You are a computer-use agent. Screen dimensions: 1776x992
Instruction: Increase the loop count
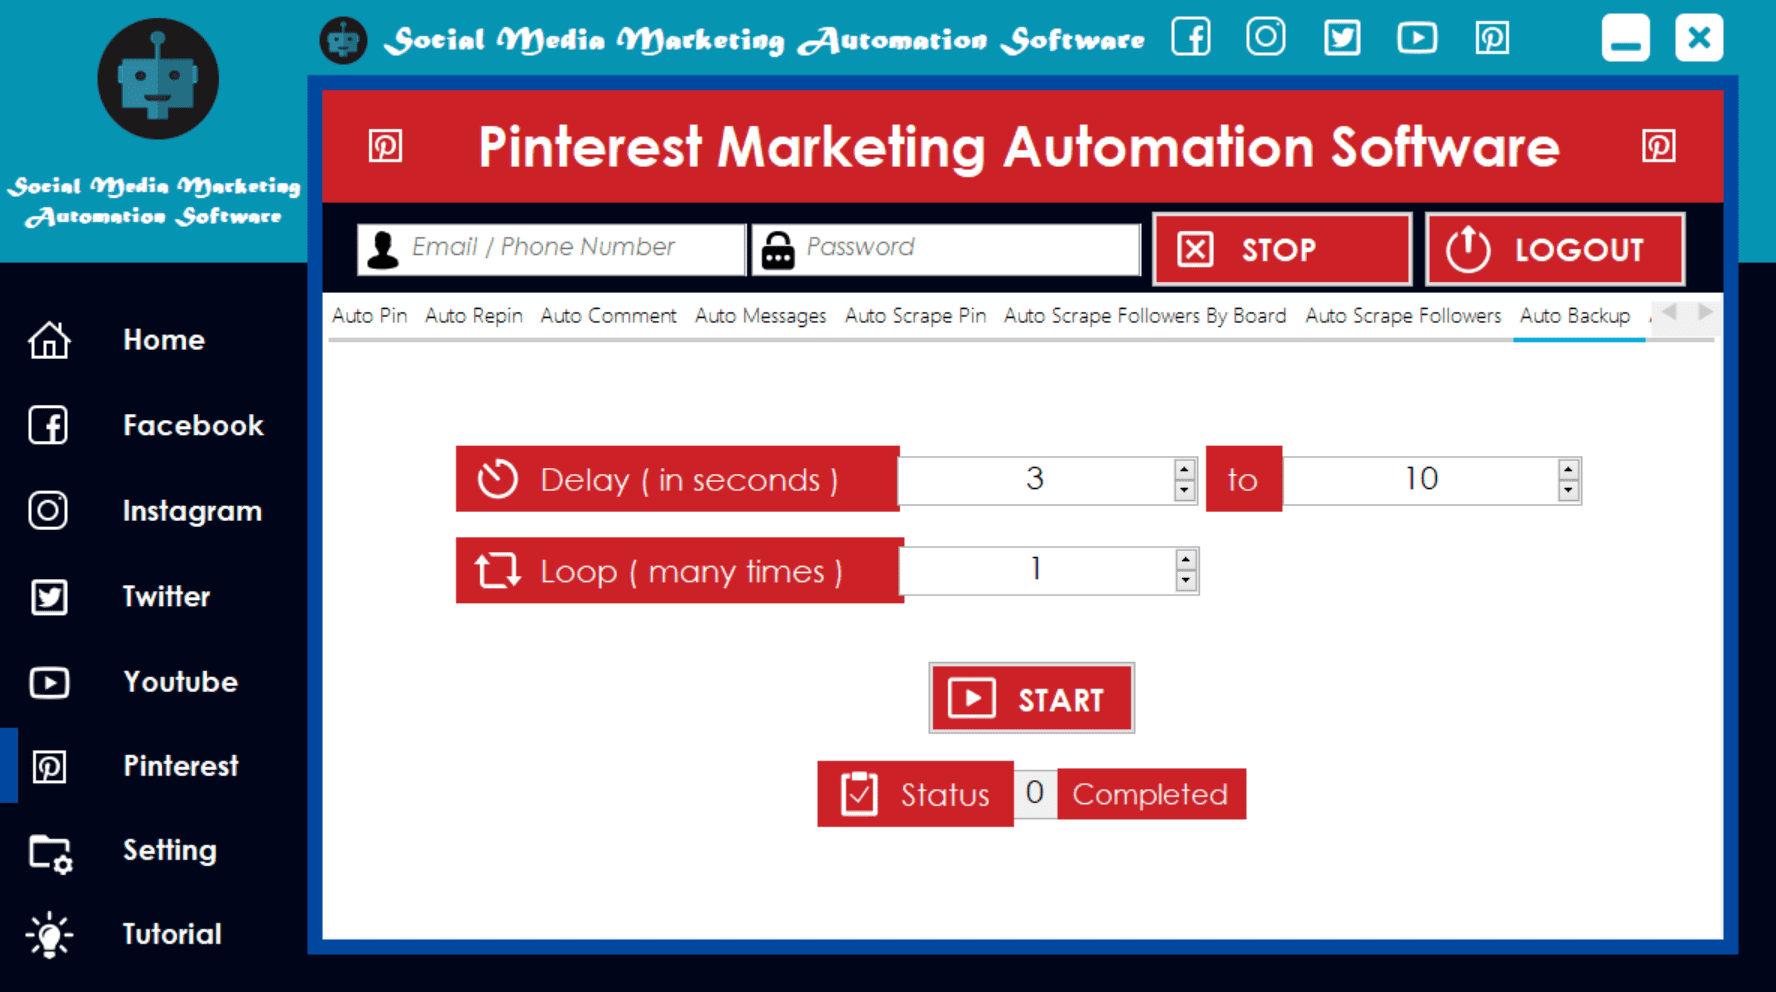[1186, 560]
